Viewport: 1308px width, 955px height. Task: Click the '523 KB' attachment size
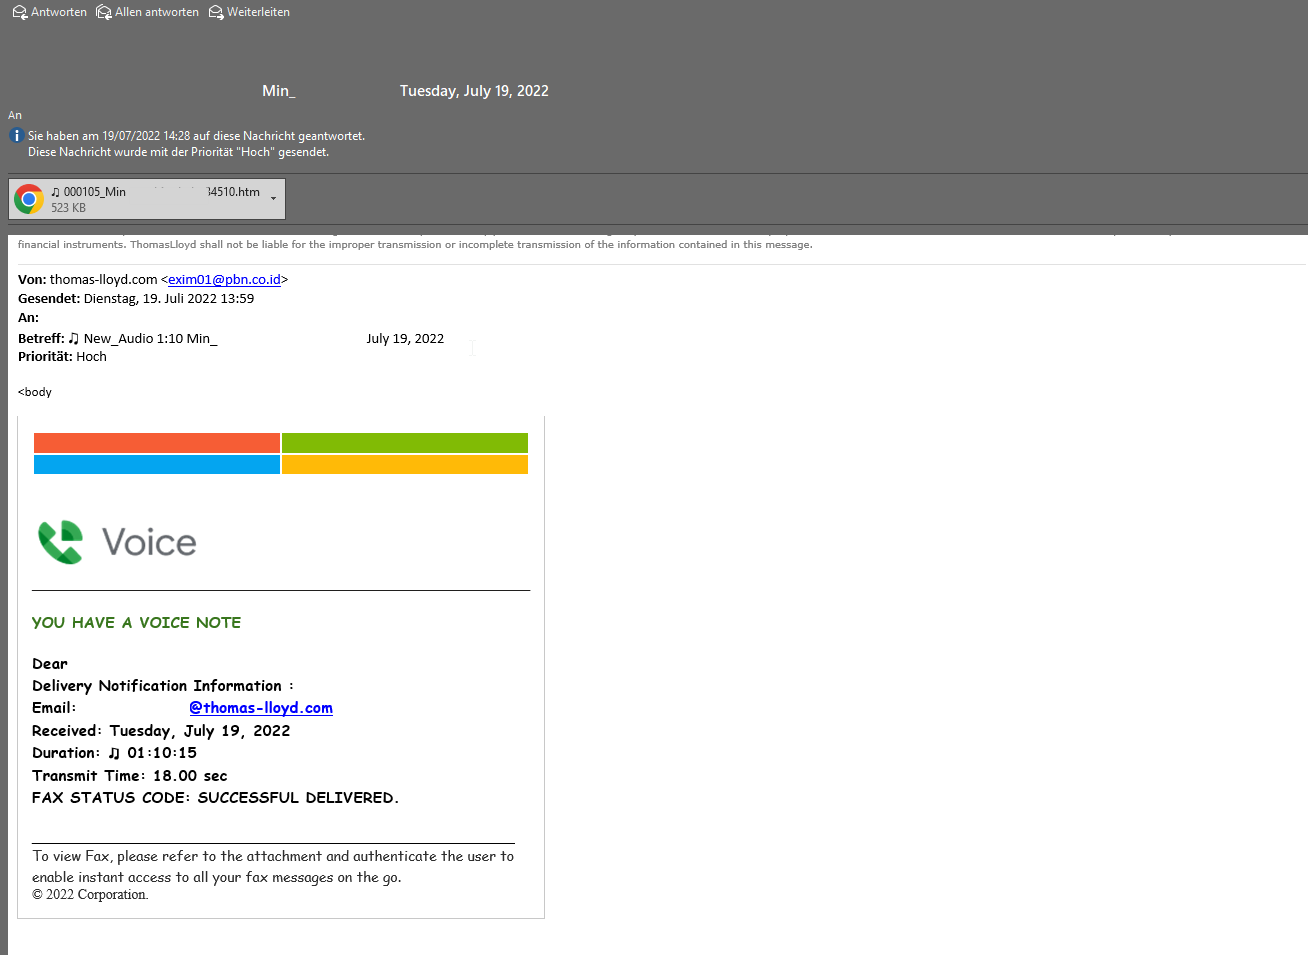coord(69,208)
